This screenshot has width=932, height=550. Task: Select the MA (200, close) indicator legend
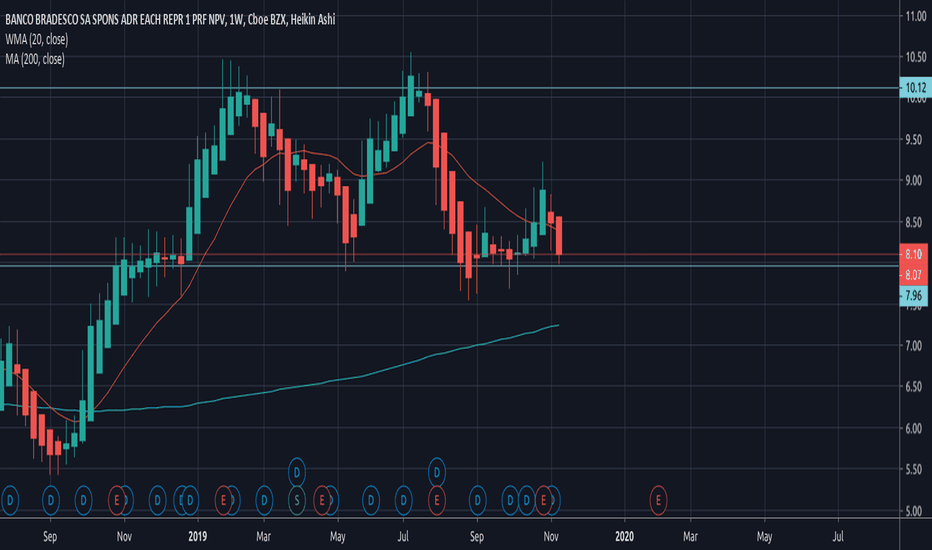(35, 59)
